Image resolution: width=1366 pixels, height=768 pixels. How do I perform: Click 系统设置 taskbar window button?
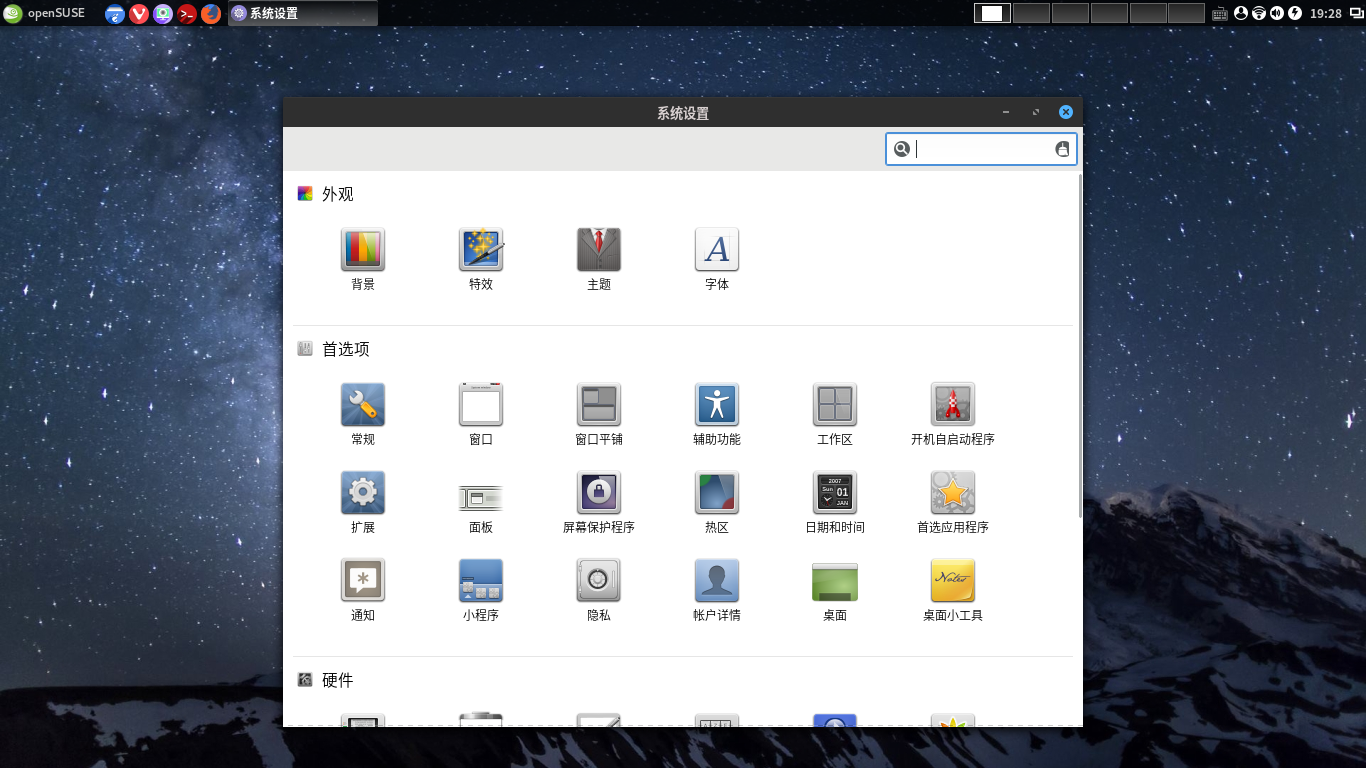coord(303,13)
